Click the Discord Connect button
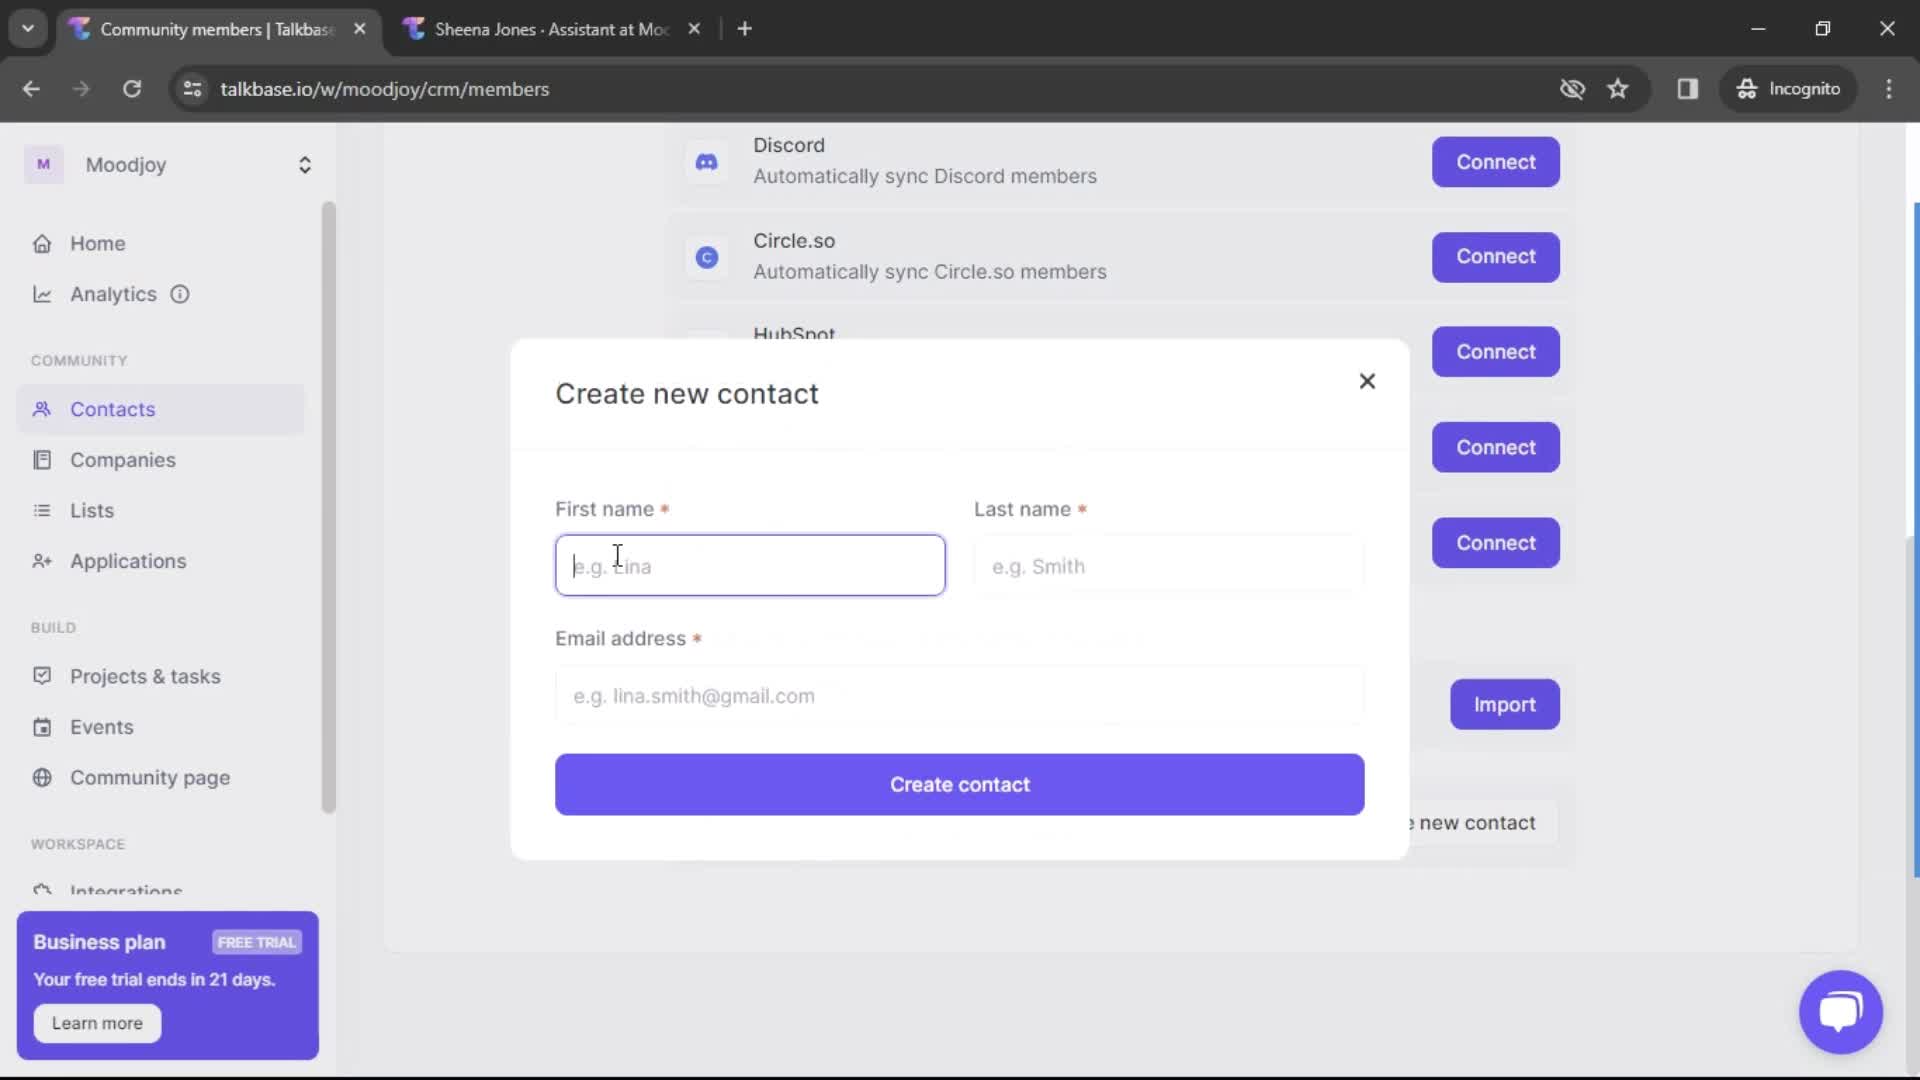The image size is (1920, 1080). [1495, 161]
